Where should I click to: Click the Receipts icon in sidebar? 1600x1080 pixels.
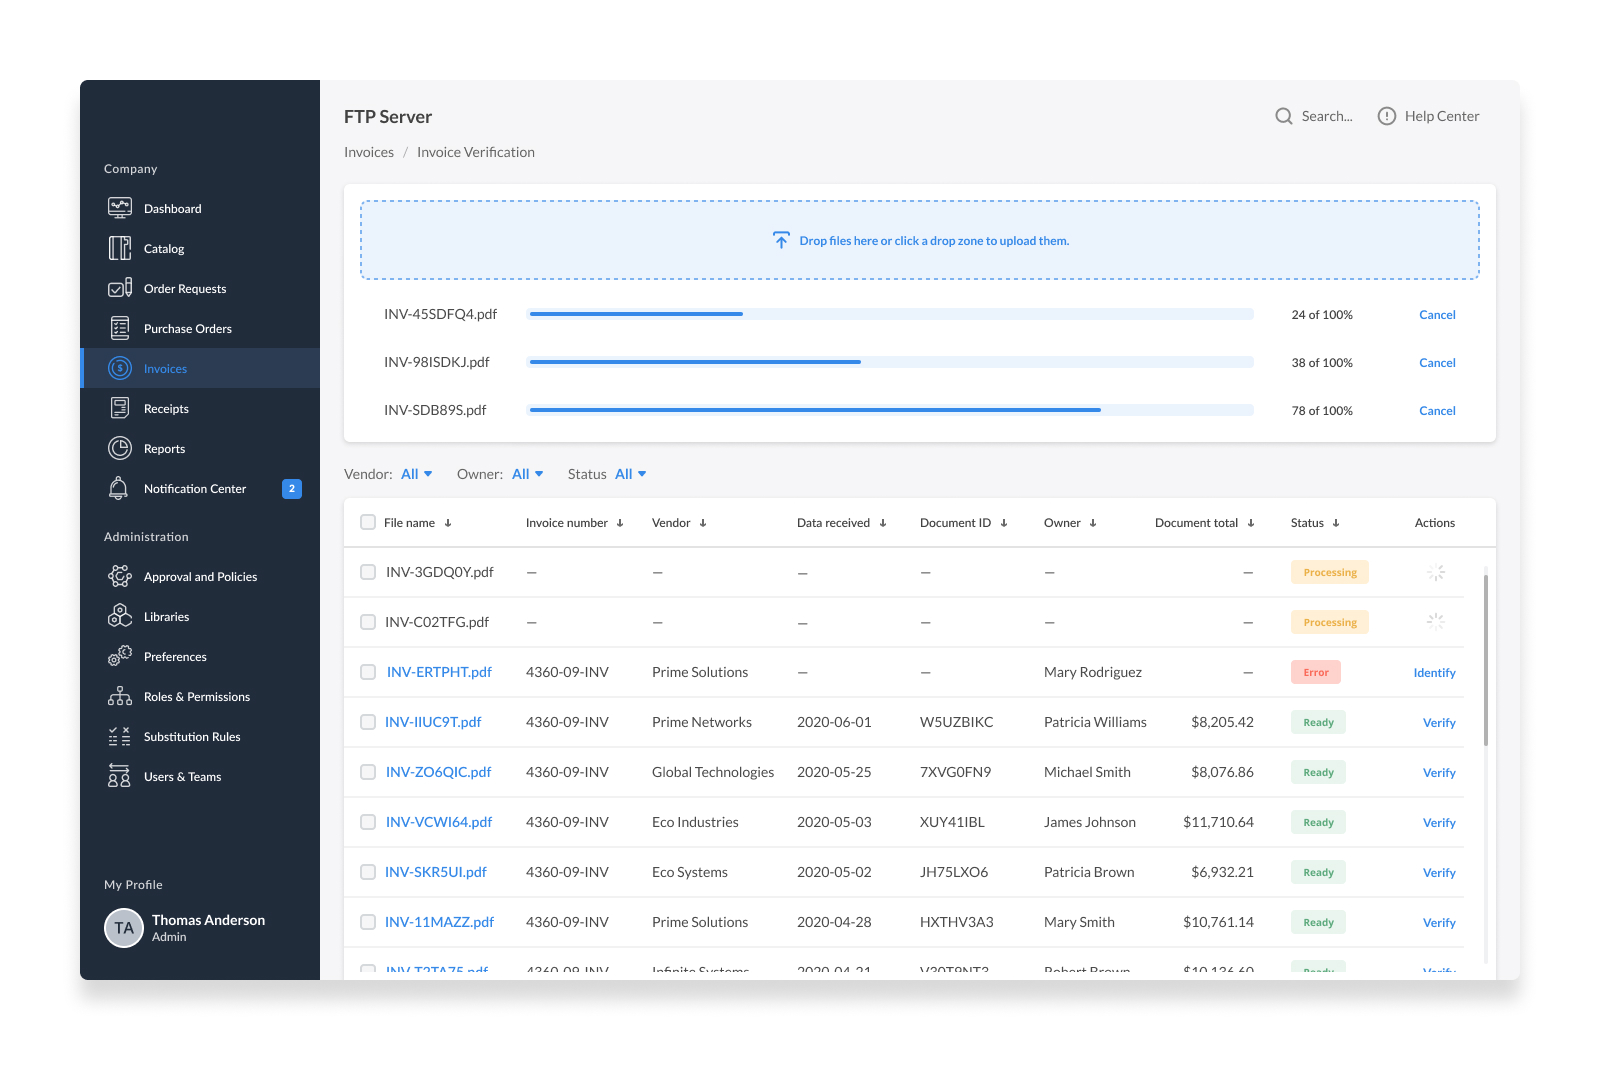pyautogui.click(x=120, y=408)
